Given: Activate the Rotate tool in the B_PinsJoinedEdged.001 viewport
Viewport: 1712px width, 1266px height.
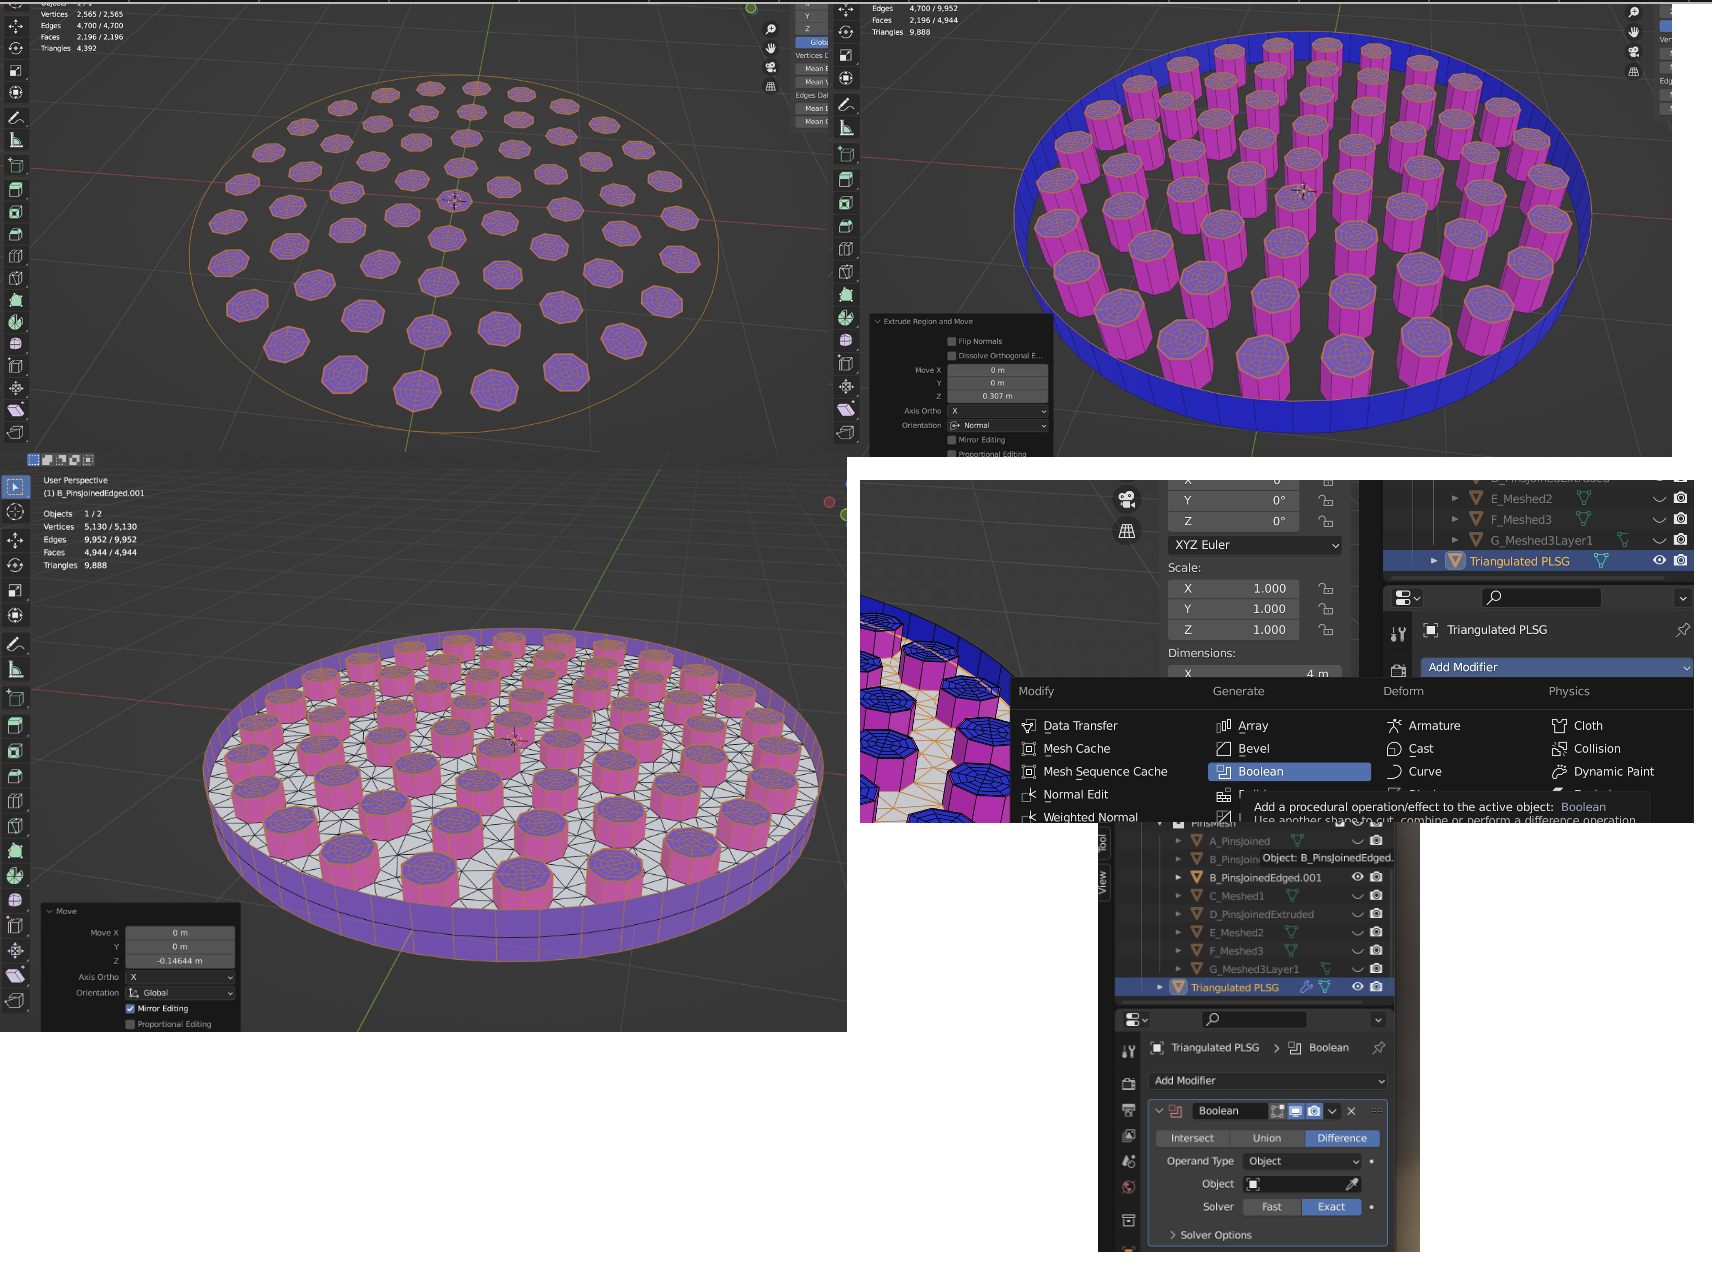Looking at the screenshot, I should 15,565.
